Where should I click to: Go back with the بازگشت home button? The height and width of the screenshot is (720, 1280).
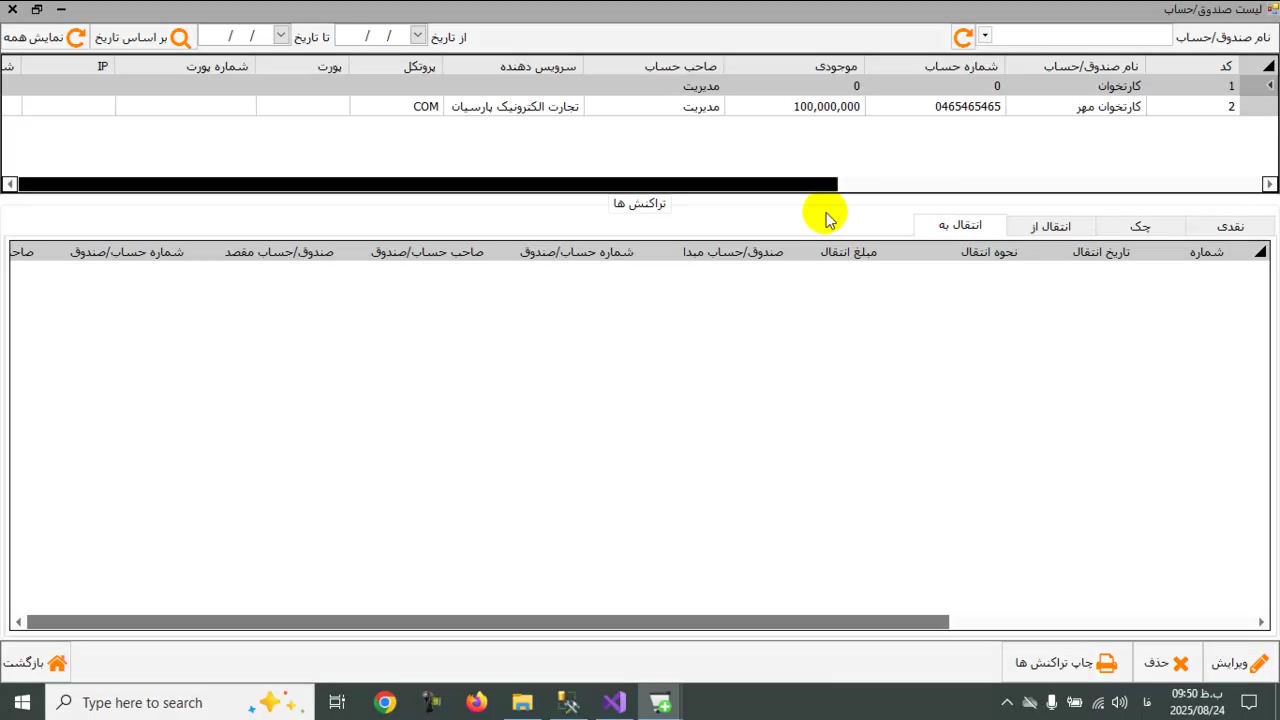point(35,663)
